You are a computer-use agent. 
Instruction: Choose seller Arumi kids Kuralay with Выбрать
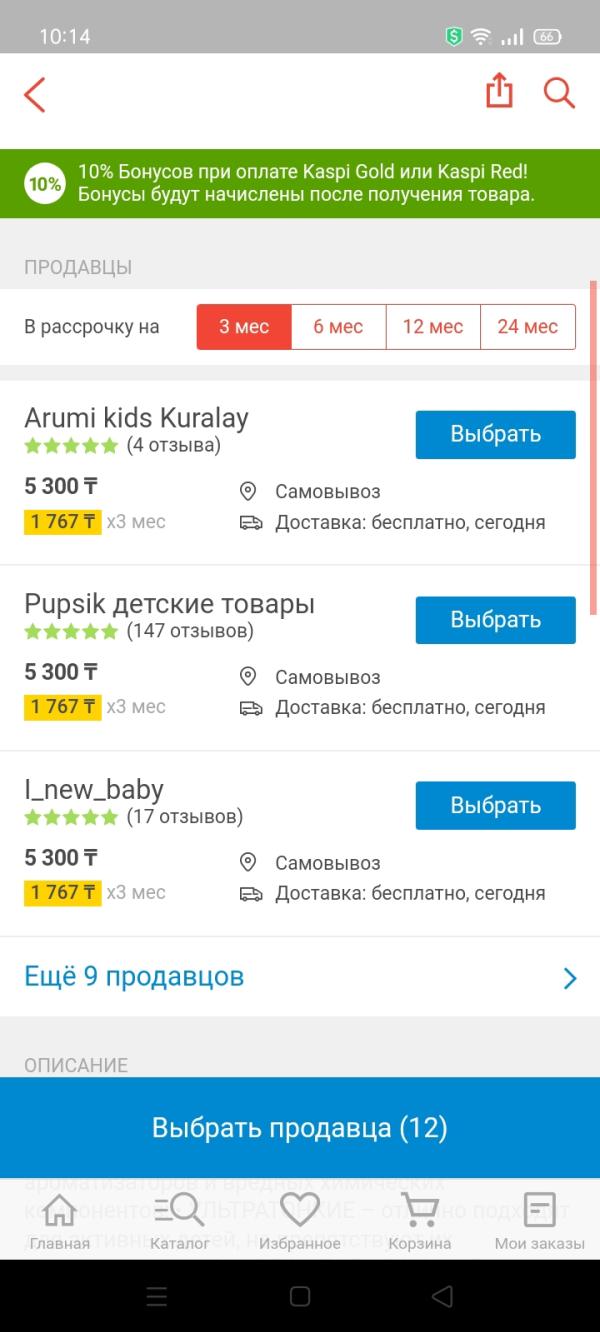coord(496,434)
